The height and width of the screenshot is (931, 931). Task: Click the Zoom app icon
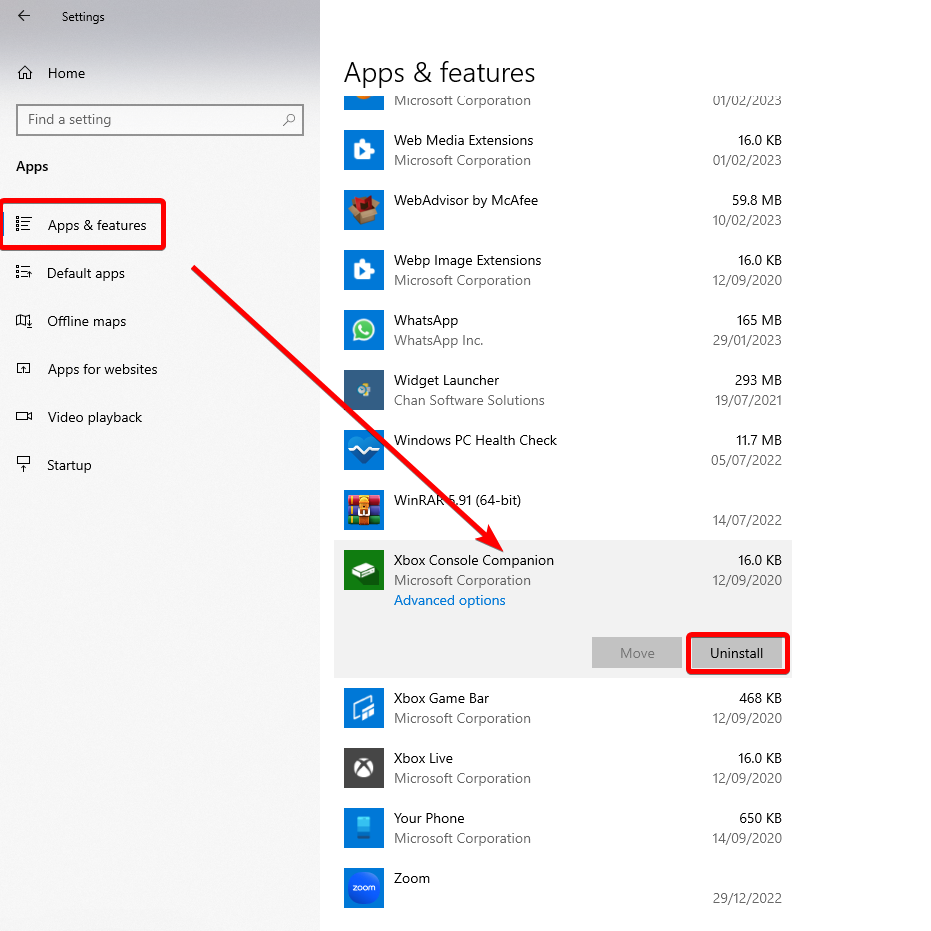(363, 888)
